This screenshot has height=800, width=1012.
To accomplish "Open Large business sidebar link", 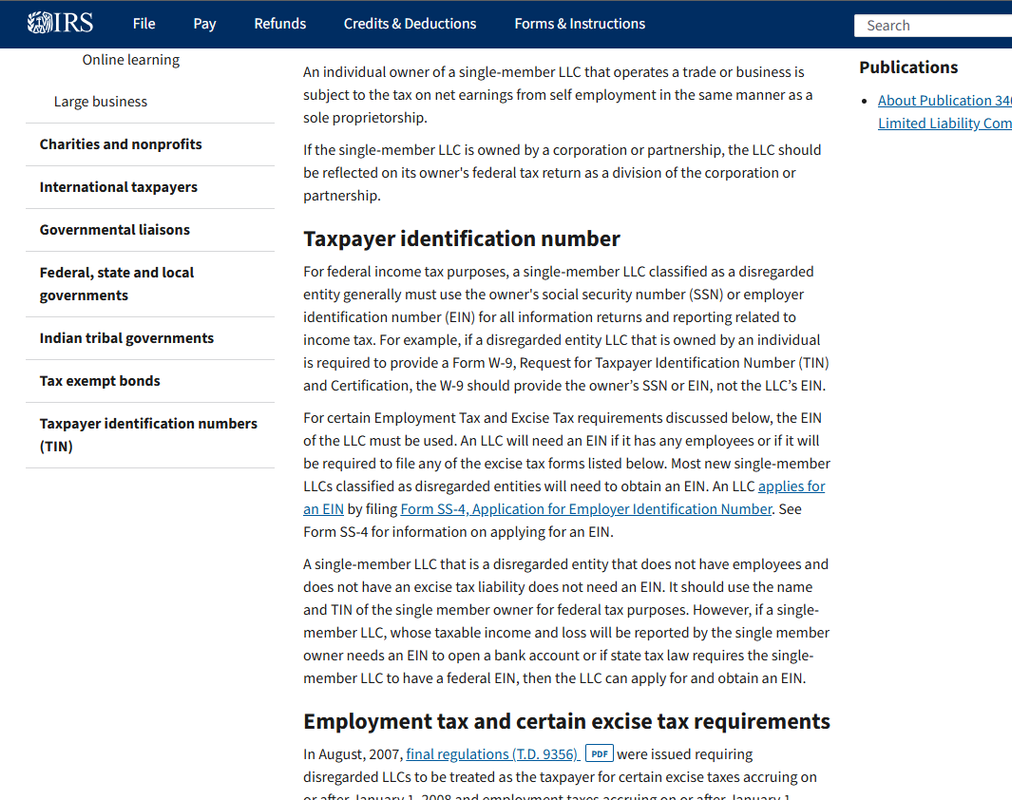I will point(101,102).
